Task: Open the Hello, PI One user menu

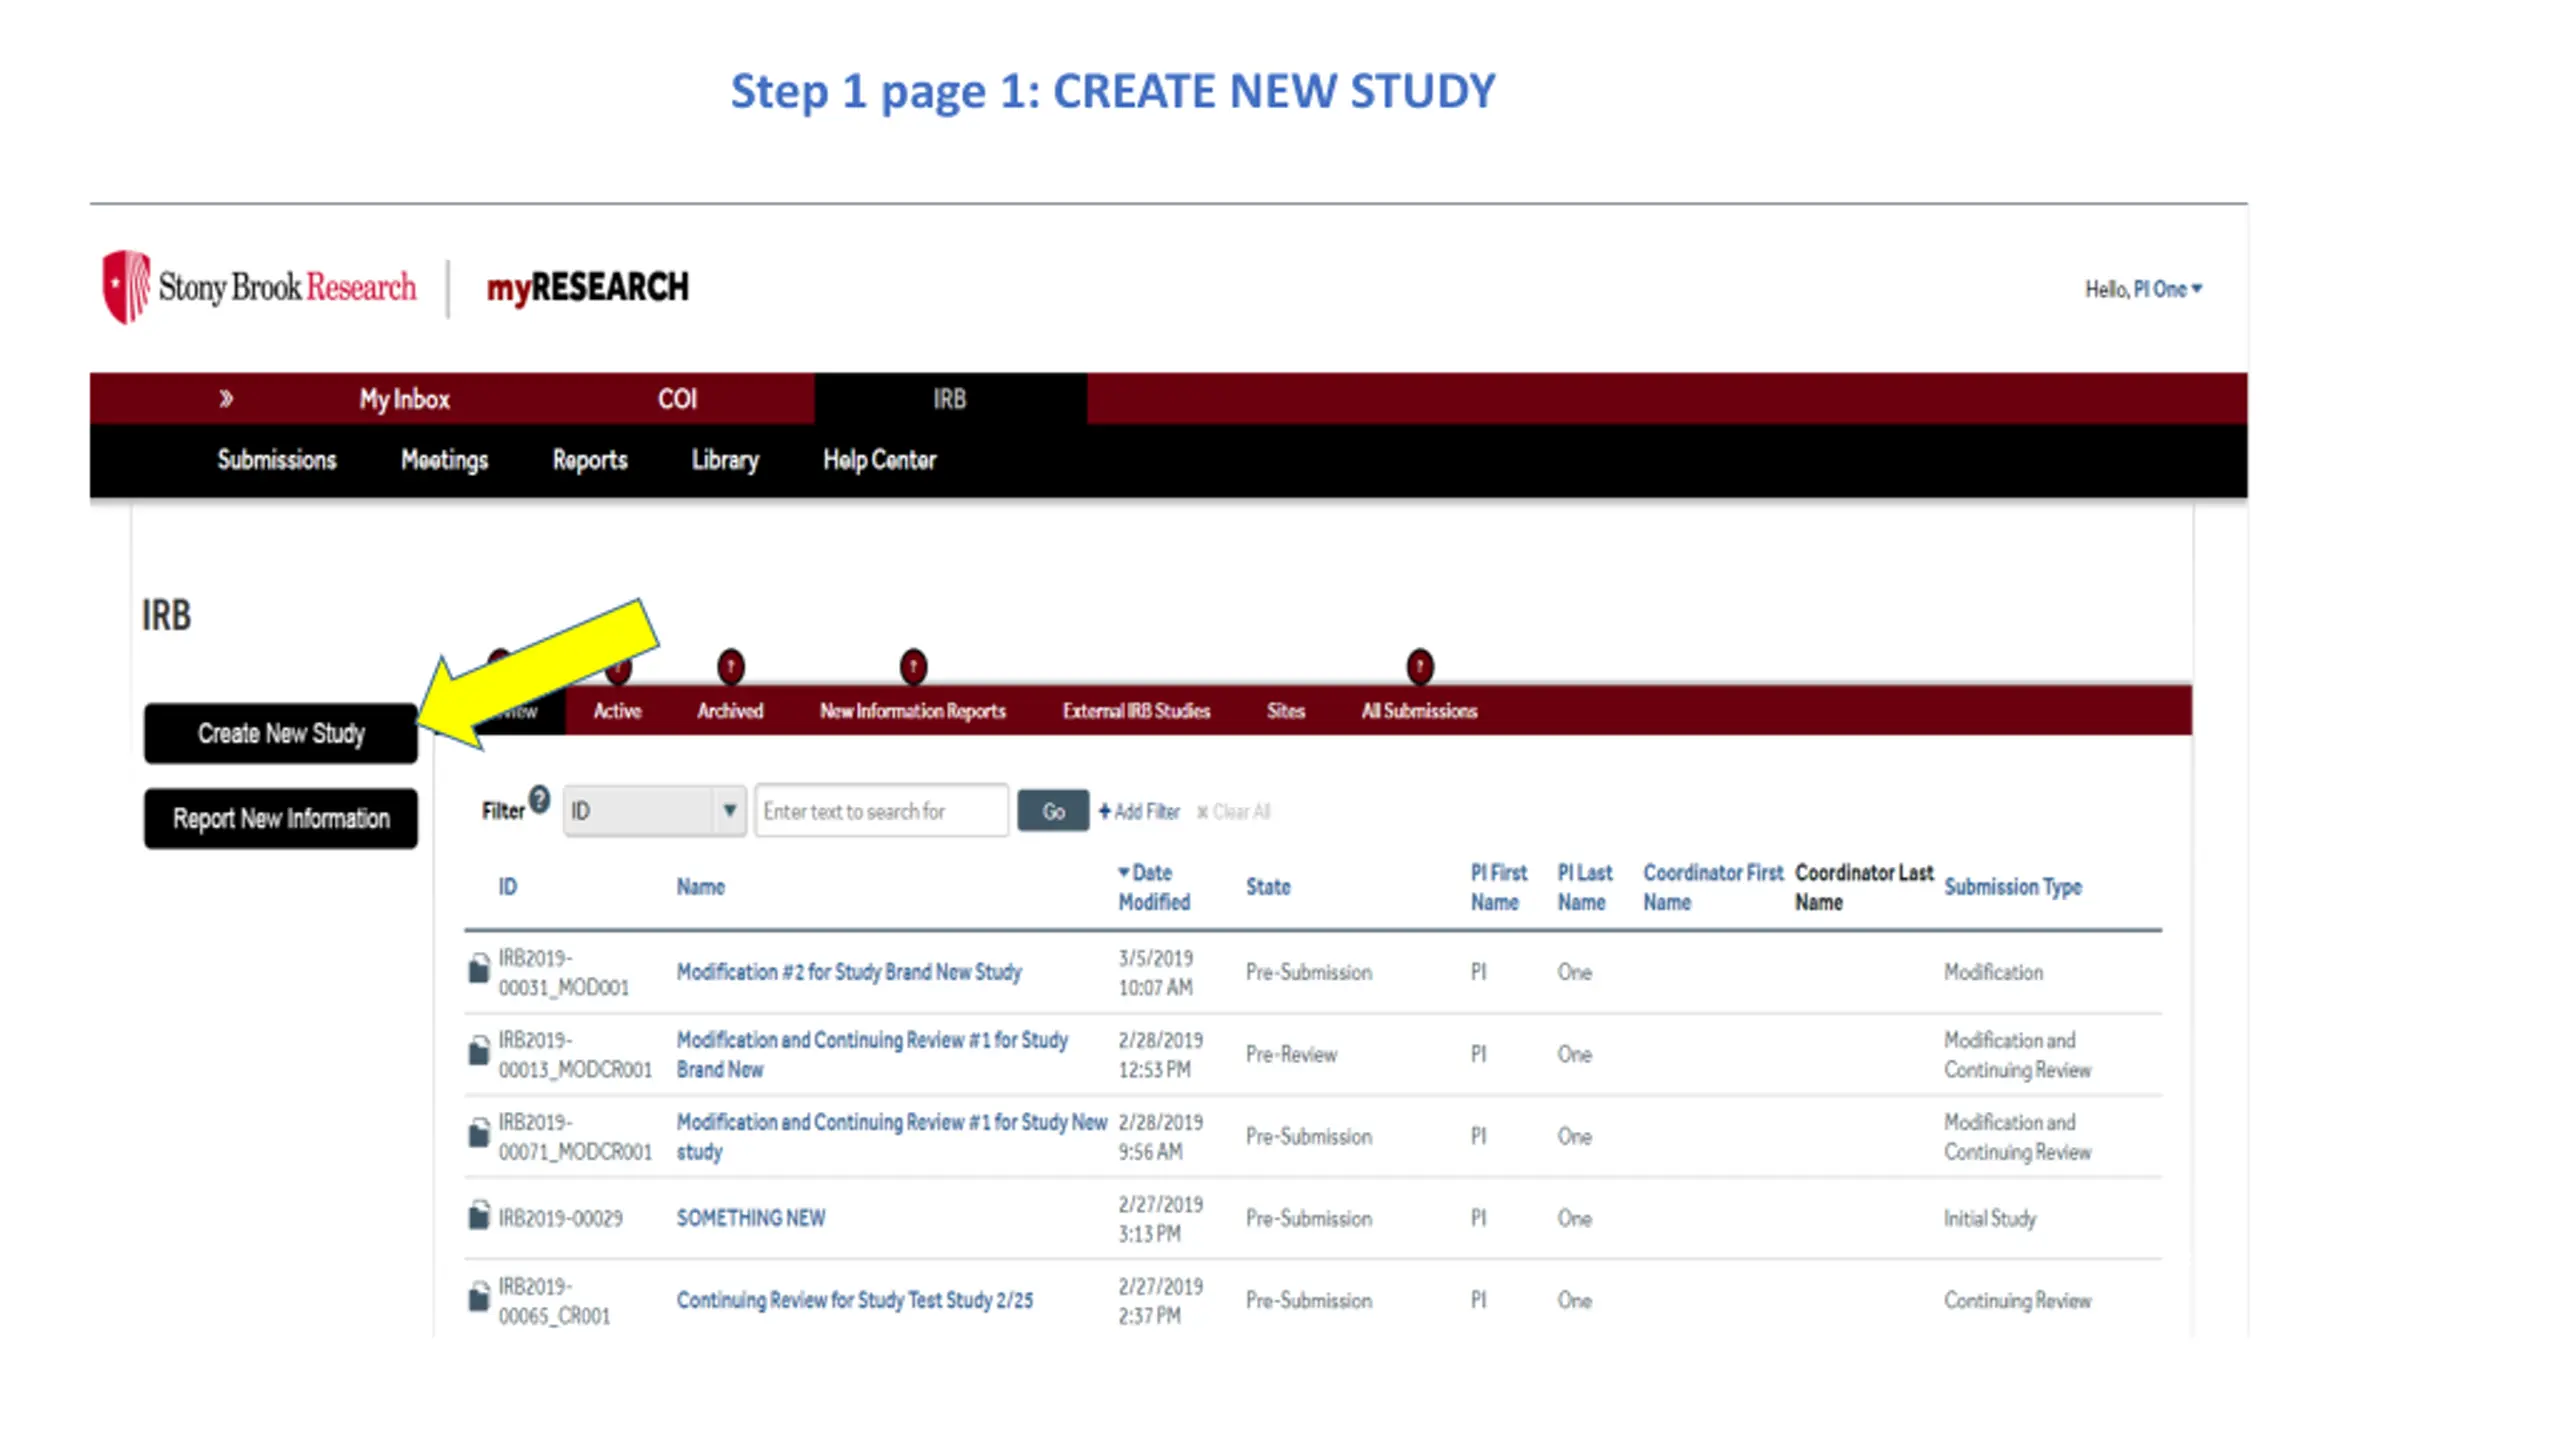Action: click(x=2143, y=289)
